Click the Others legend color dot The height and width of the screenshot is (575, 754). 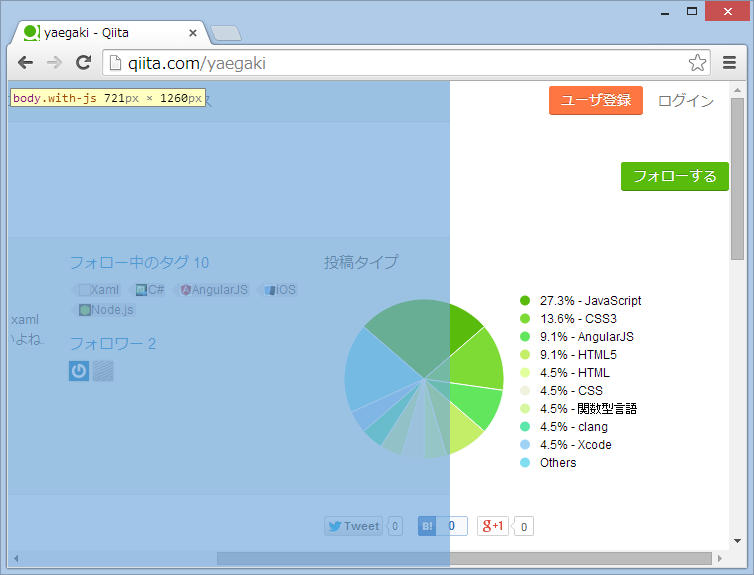point(525,462)
